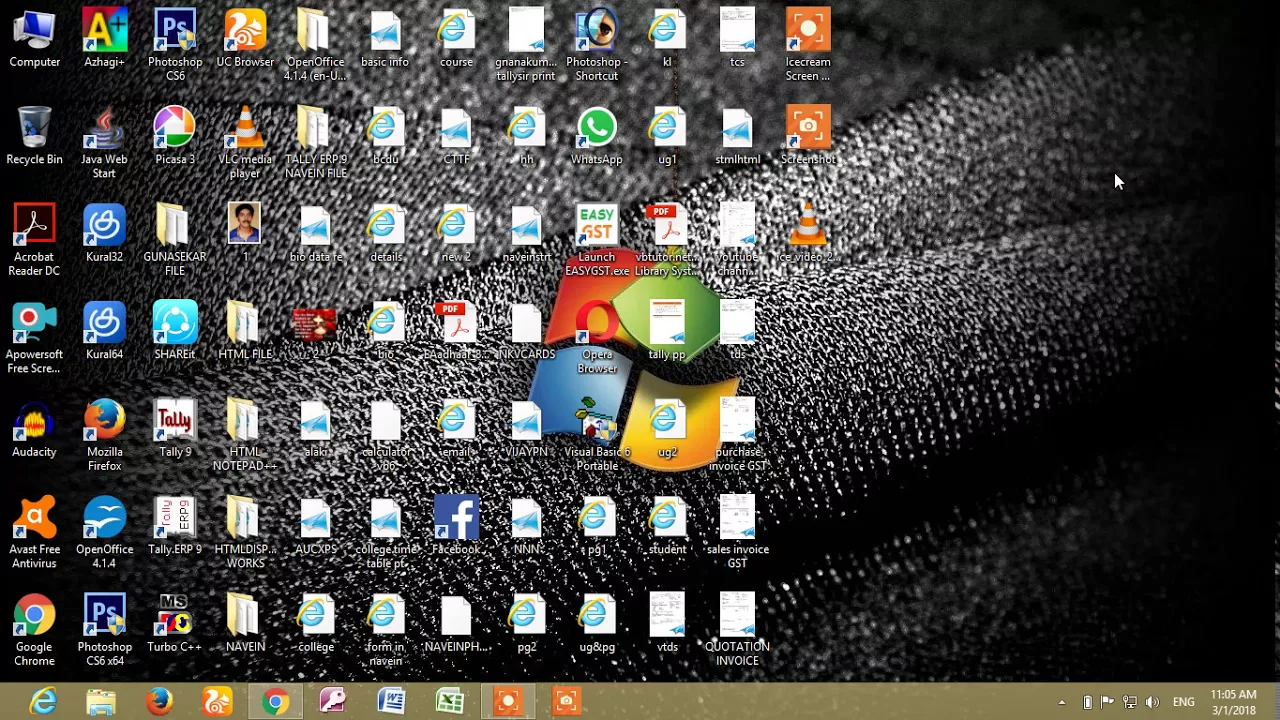Open the tally pp document
The height and width of the screenshot is (720, 1280).
(x=667, y=332)
